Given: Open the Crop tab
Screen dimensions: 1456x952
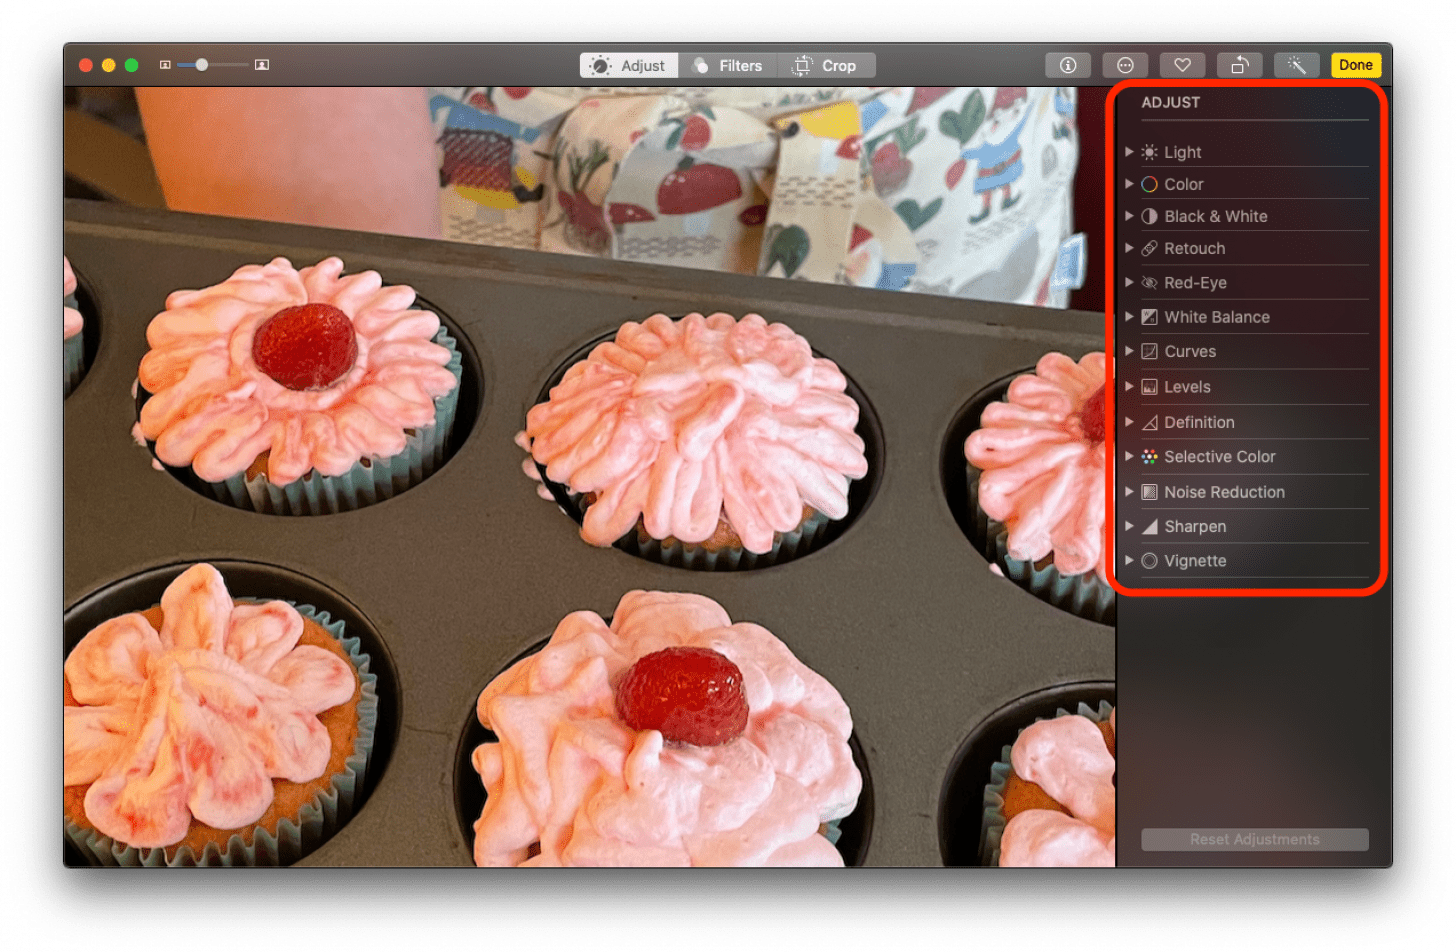Looking at the screenshot, I should pos(826,64).
